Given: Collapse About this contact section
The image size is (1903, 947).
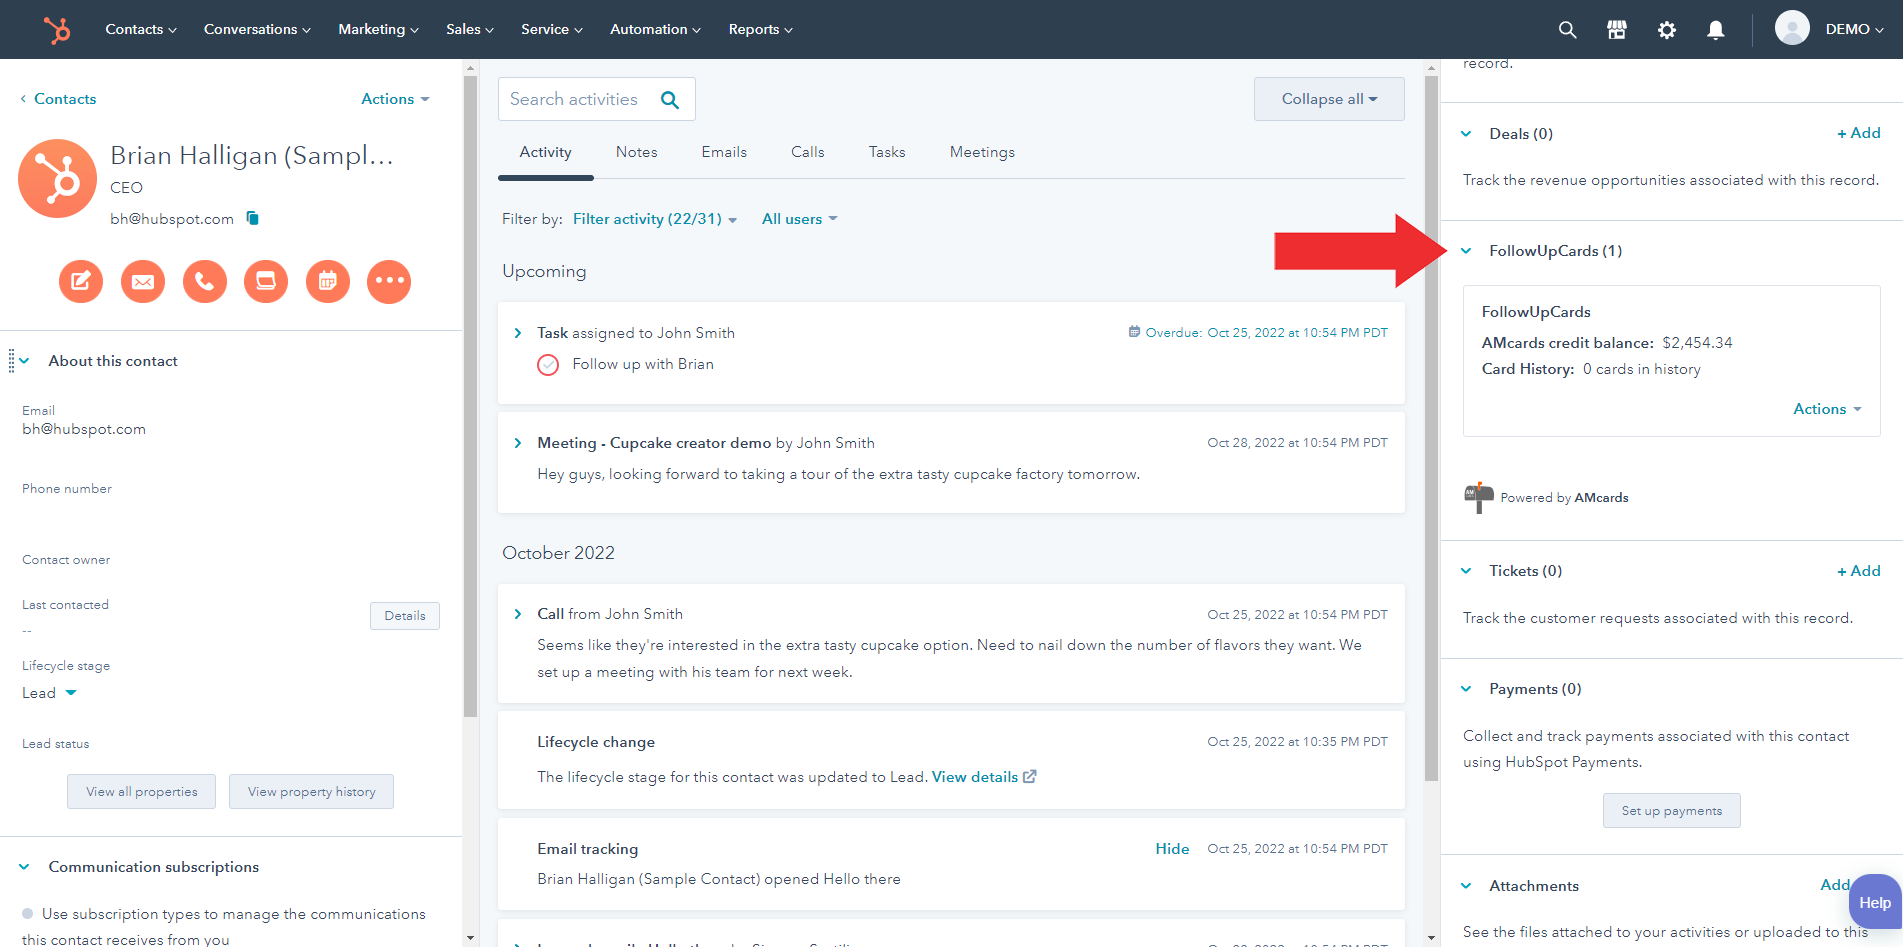Looking at the screenshot, I should (24, 361).
